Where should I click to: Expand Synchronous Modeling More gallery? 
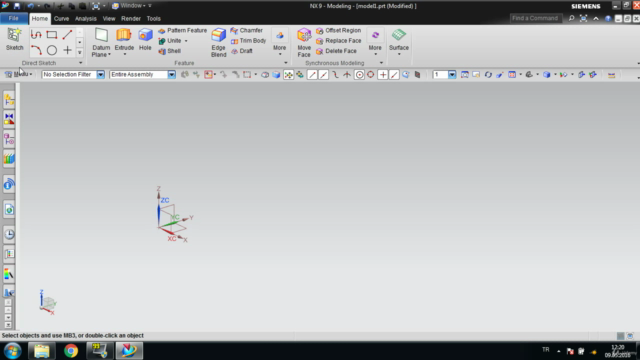375,42
